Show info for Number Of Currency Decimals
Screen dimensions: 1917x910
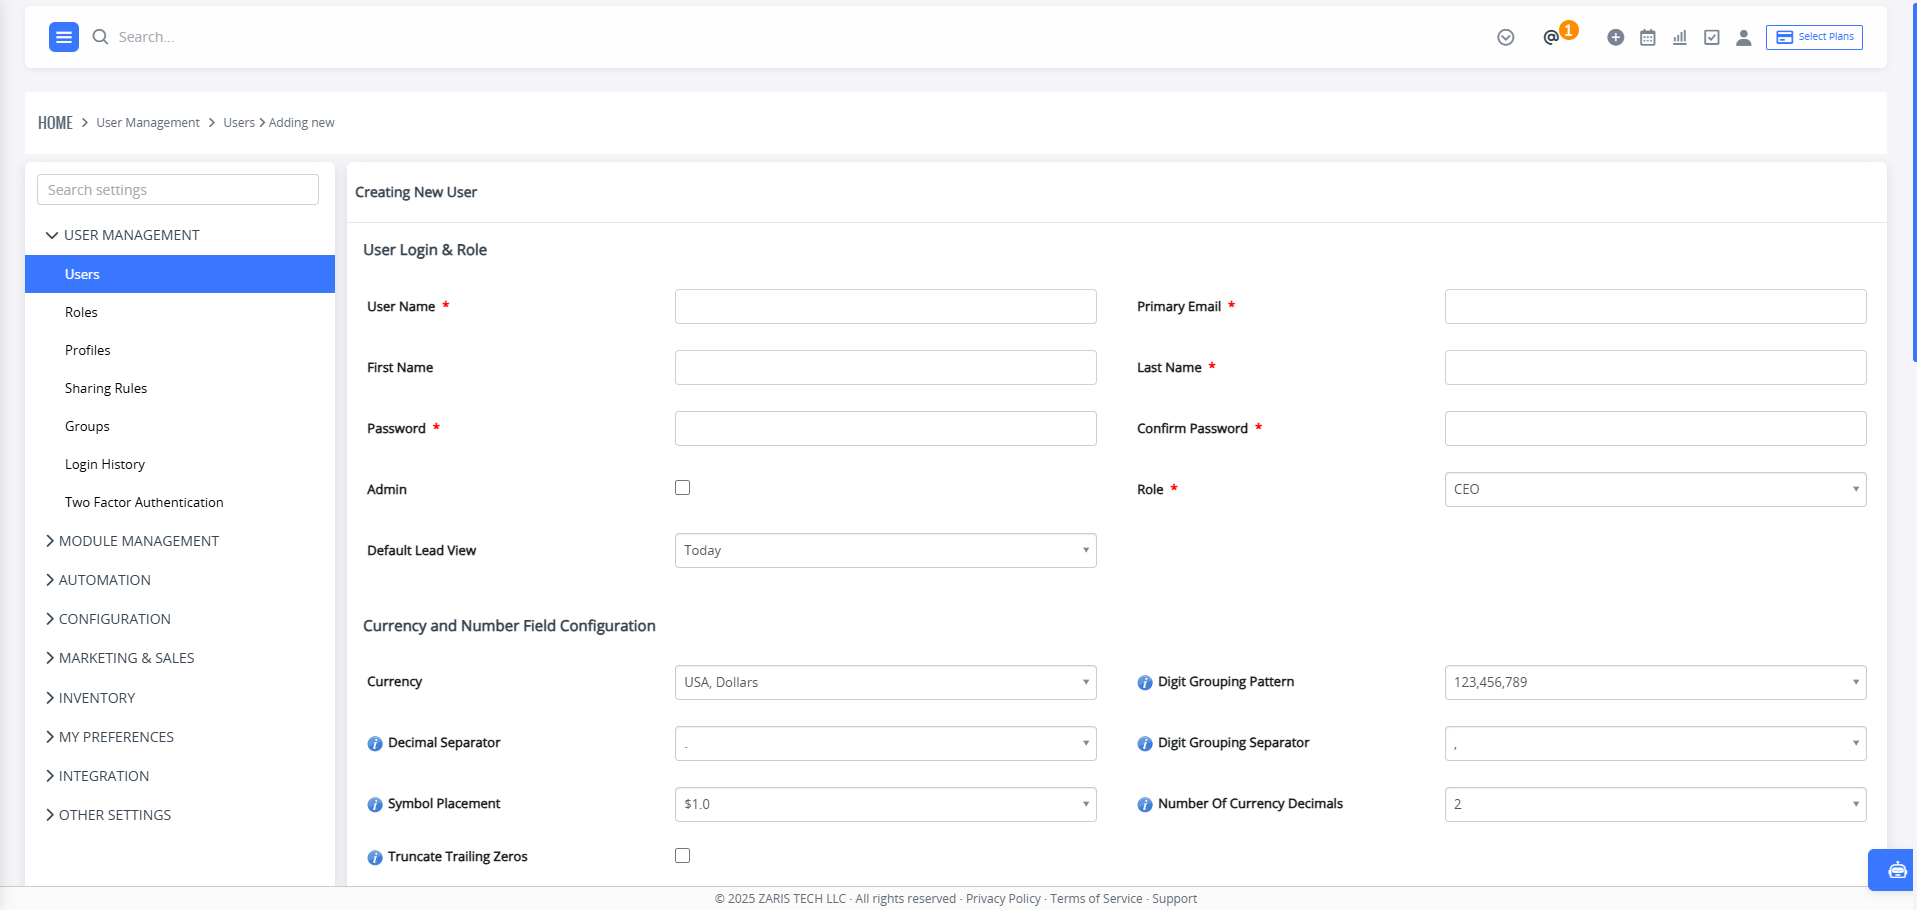pos(1145,805)
